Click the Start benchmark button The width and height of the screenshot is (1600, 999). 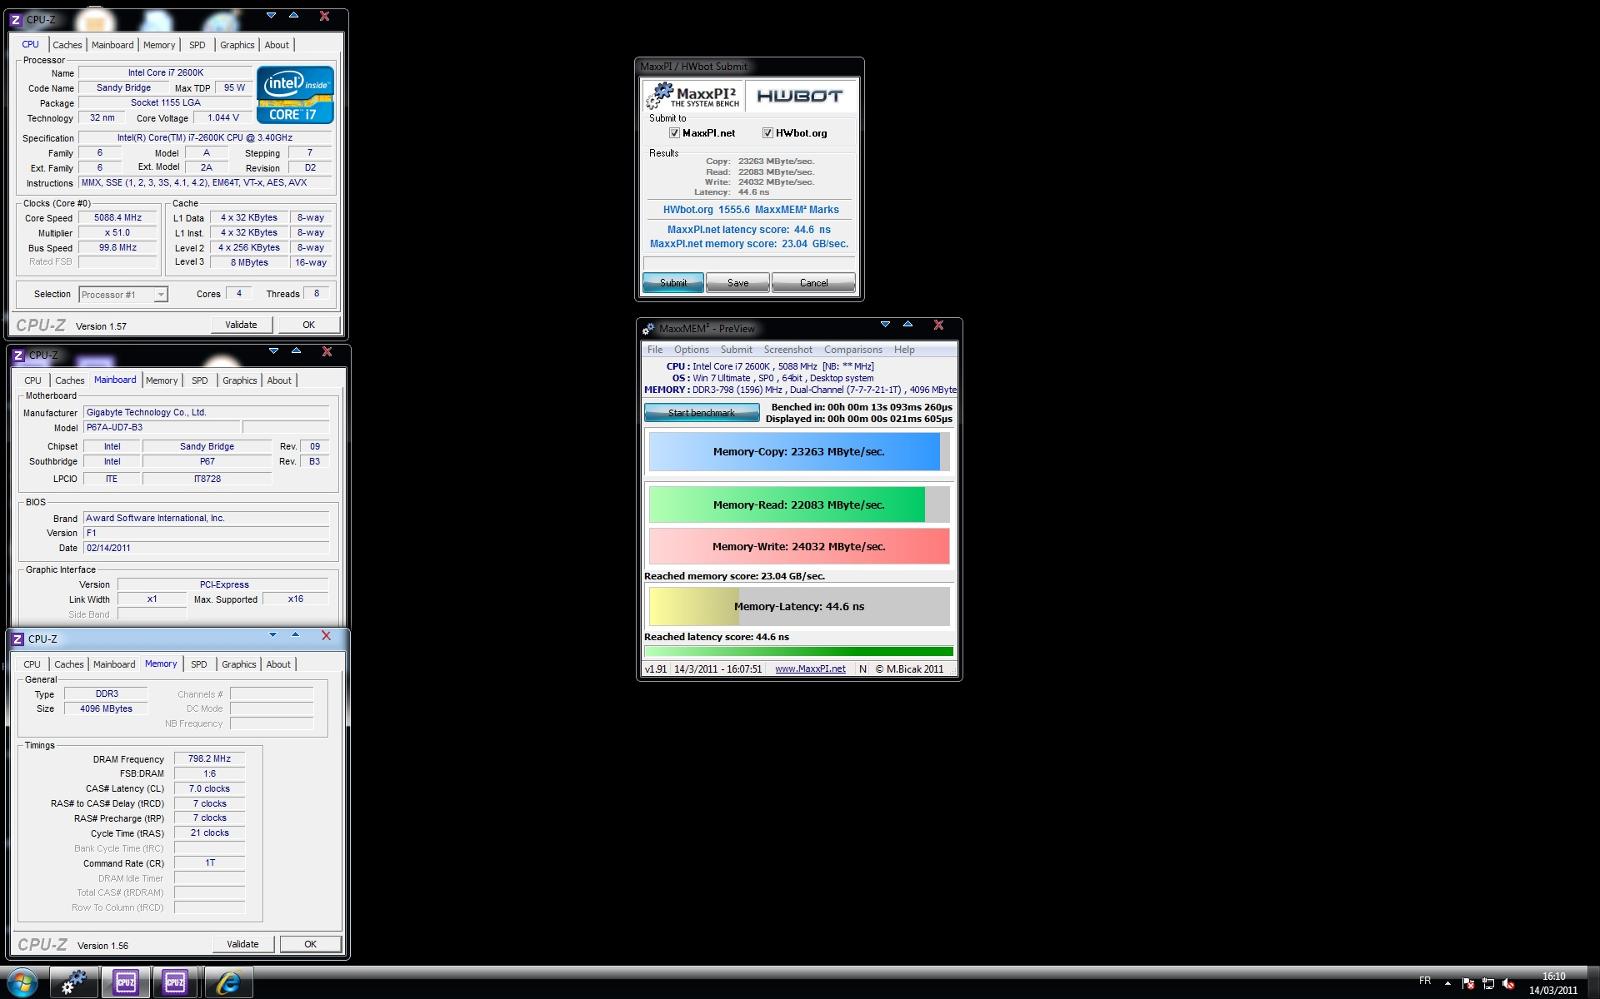(x=701, y=413)
